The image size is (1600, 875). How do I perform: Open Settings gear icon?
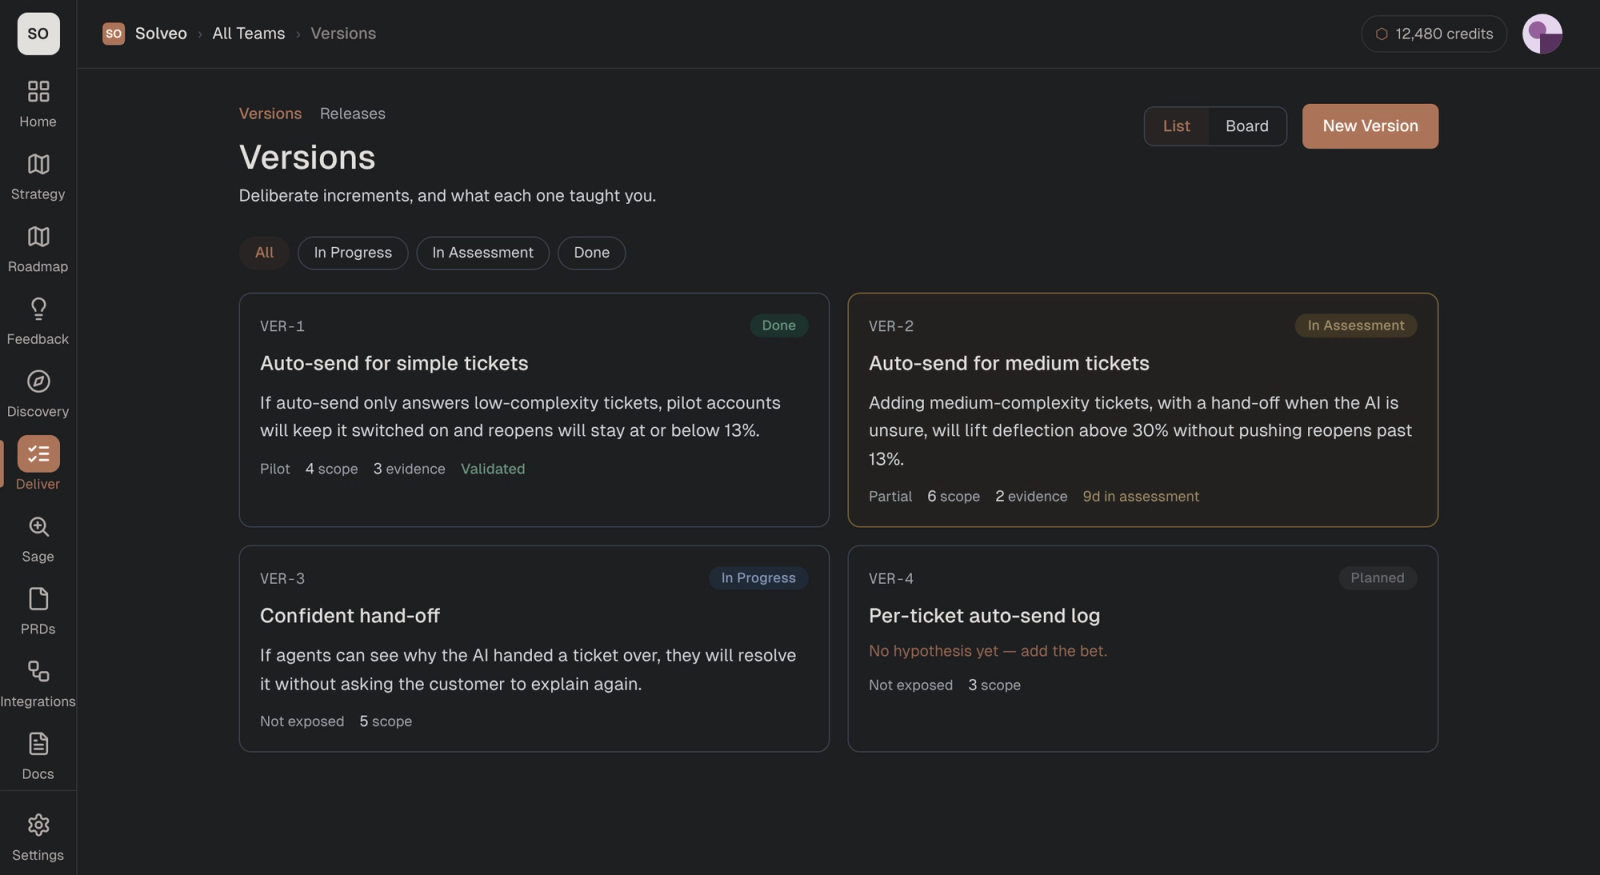pyautogui.click(x=38, y=825)
